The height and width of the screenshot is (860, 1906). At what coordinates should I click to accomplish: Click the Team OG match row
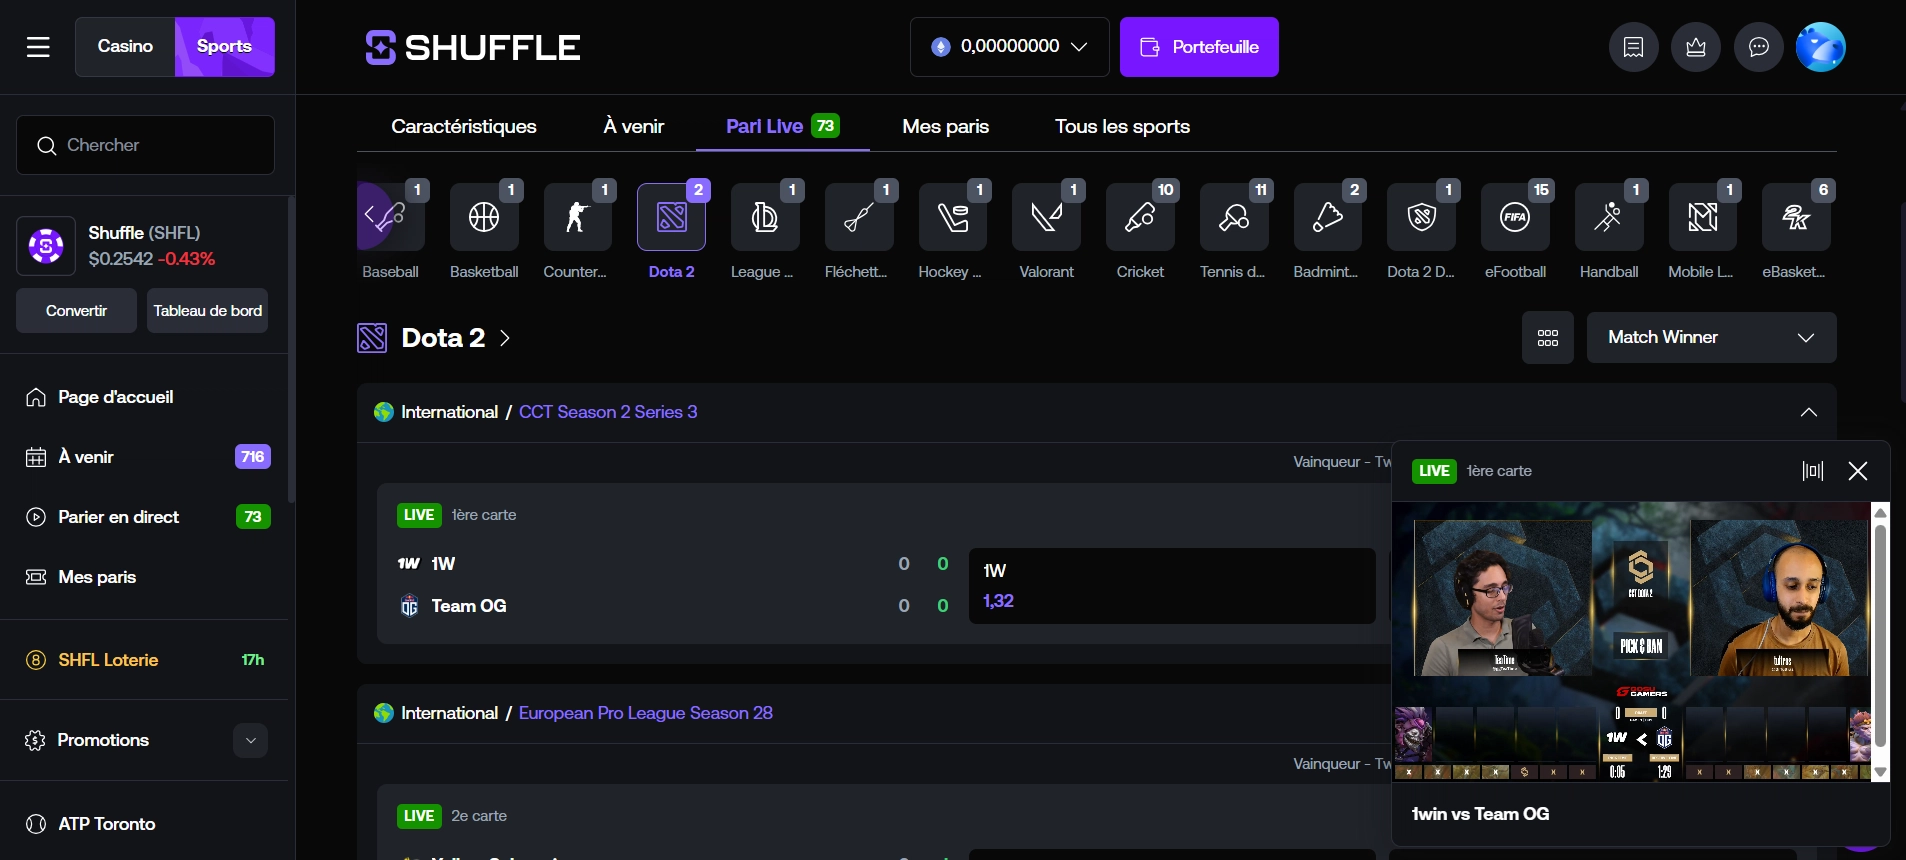pos(468,606)
